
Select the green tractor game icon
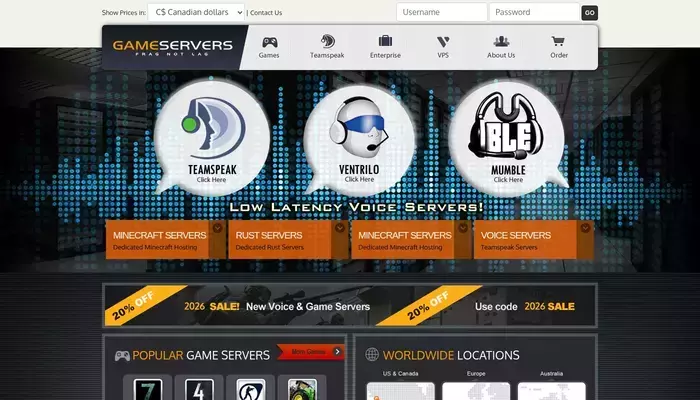point(302,388)
